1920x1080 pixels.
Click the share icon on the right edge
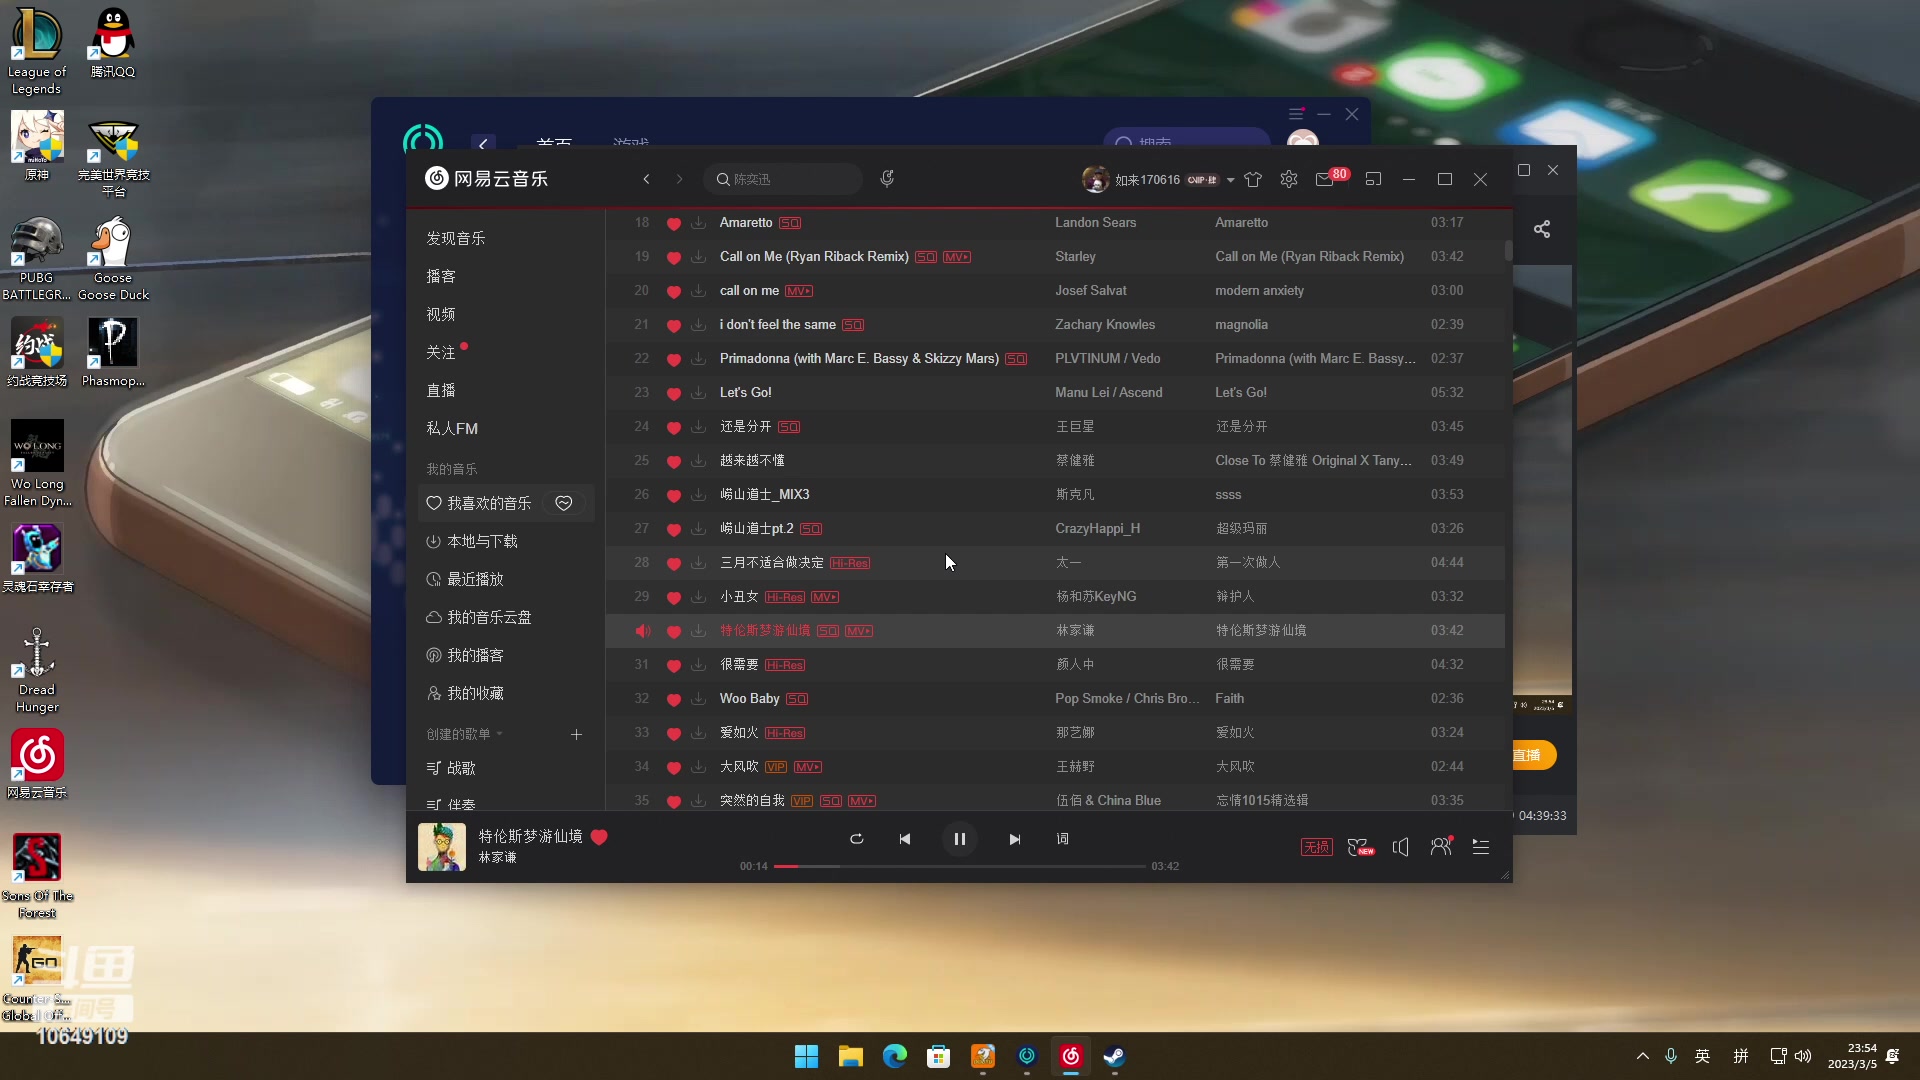point(1542,229)
